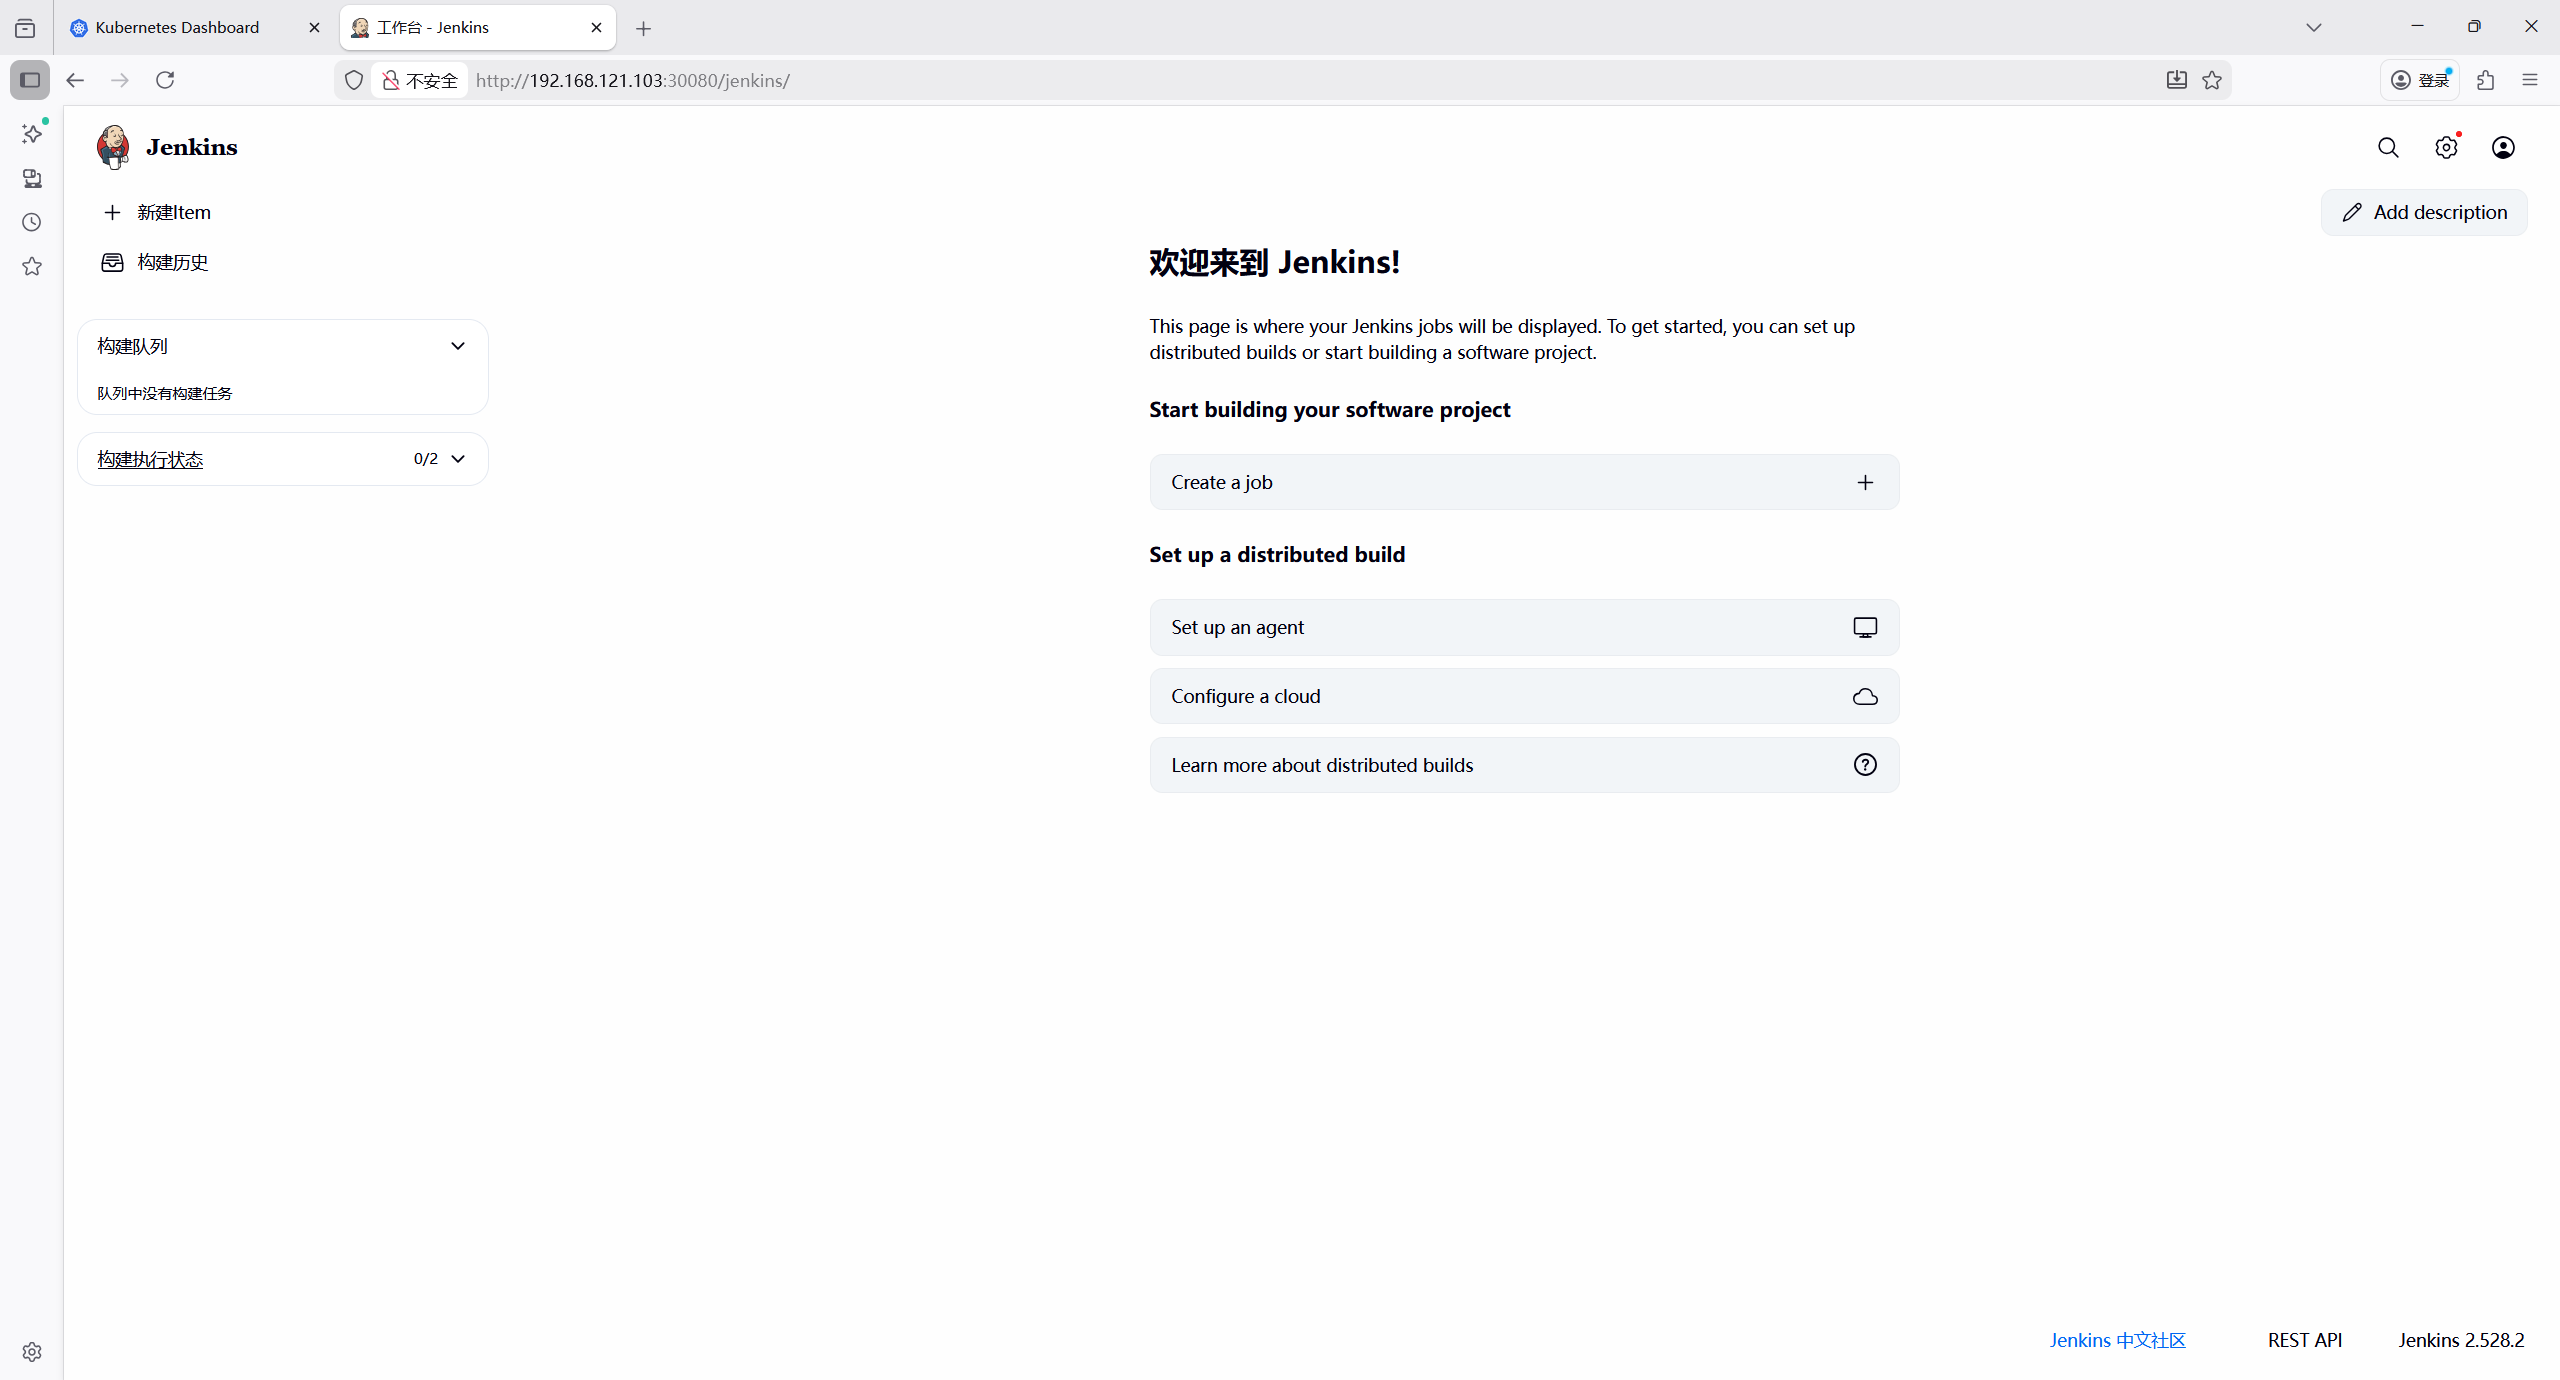Image resolution: width=2560 pixels, height=1380 pixels.
Task: Switch to the Kubernetes Dashboard tab
Action: [178, 28]
